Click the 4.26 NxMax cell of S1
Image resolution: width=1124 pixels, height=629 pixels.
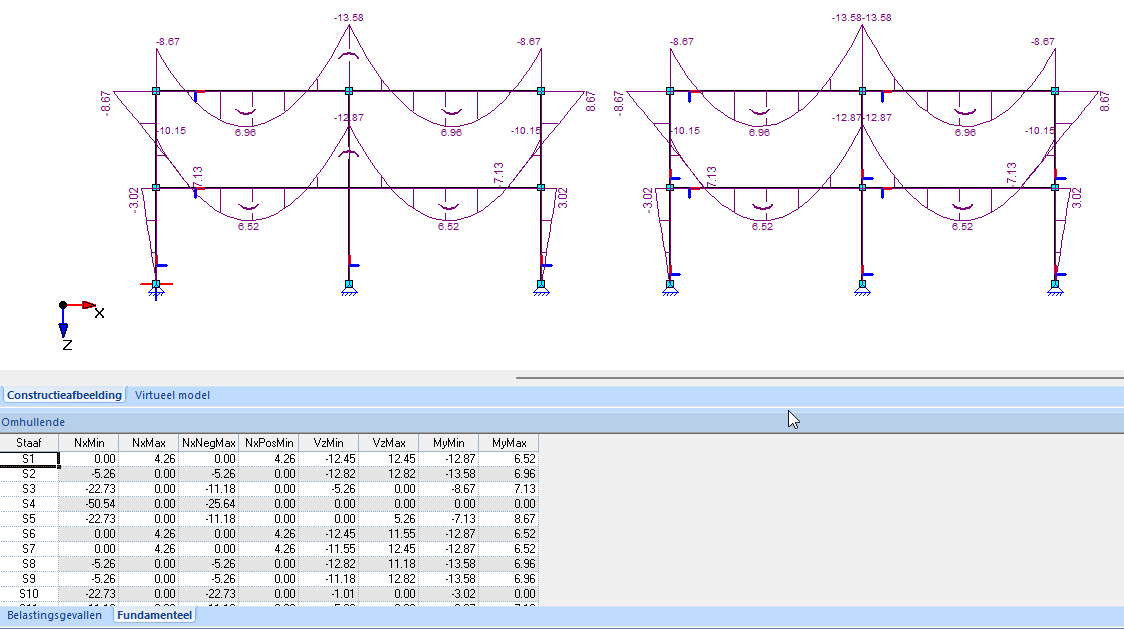point(149,459)
